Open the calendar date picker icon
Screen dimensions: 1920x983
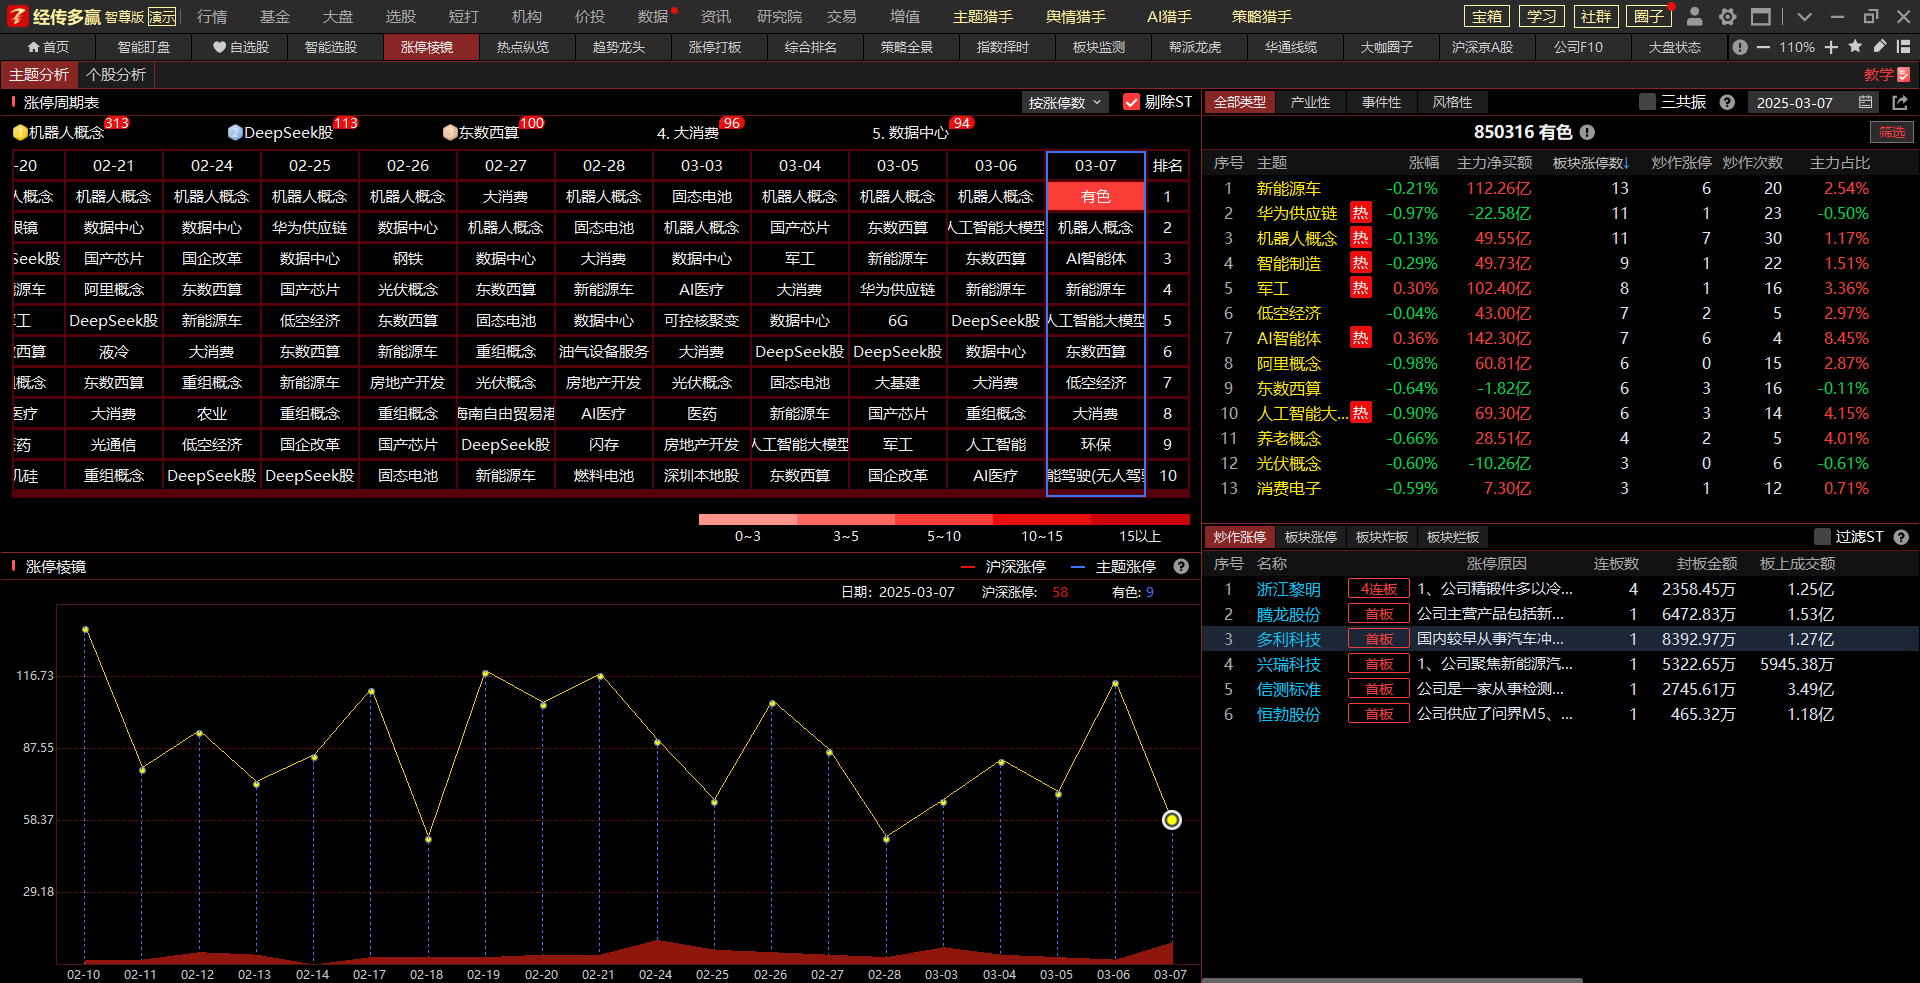click(1866, 102)
